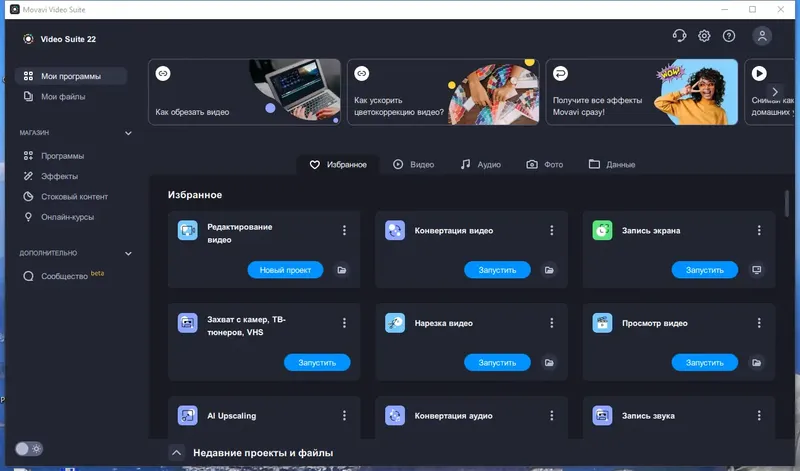Click the Новый проект button

point(285,270)
